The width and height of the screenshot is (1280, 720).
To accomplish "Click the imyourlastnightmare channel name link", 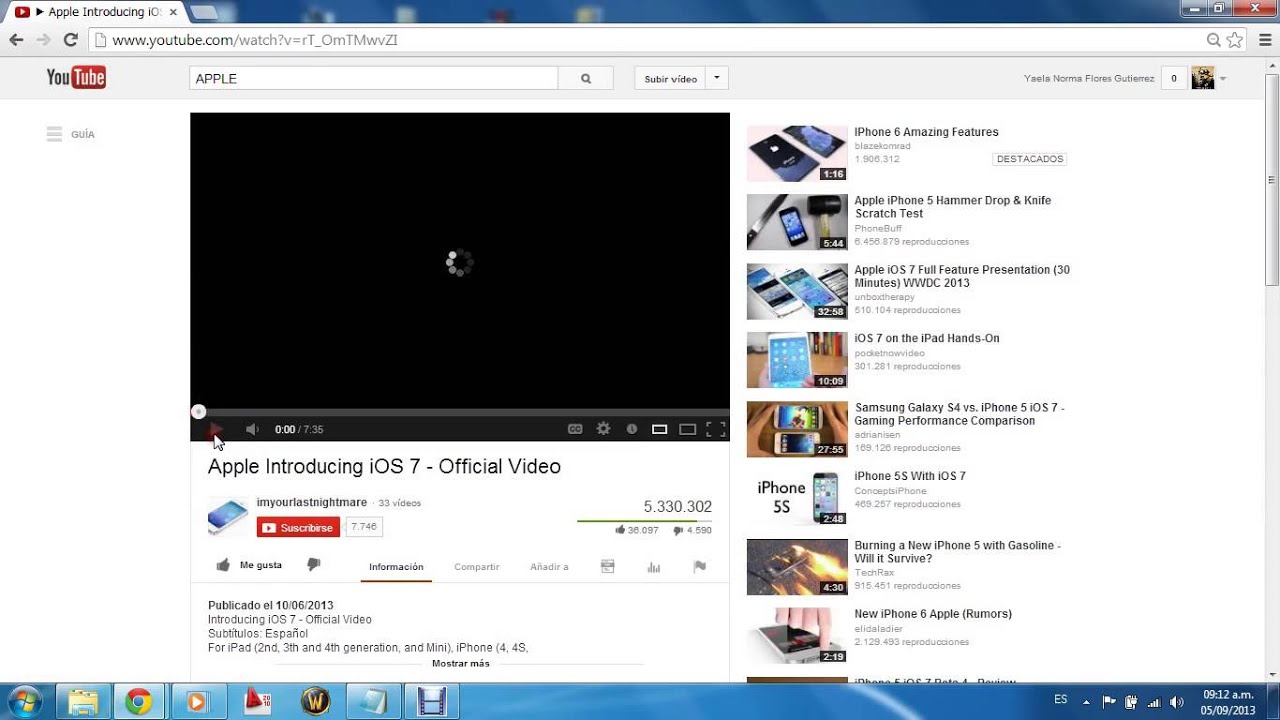I will coord(312,502).
